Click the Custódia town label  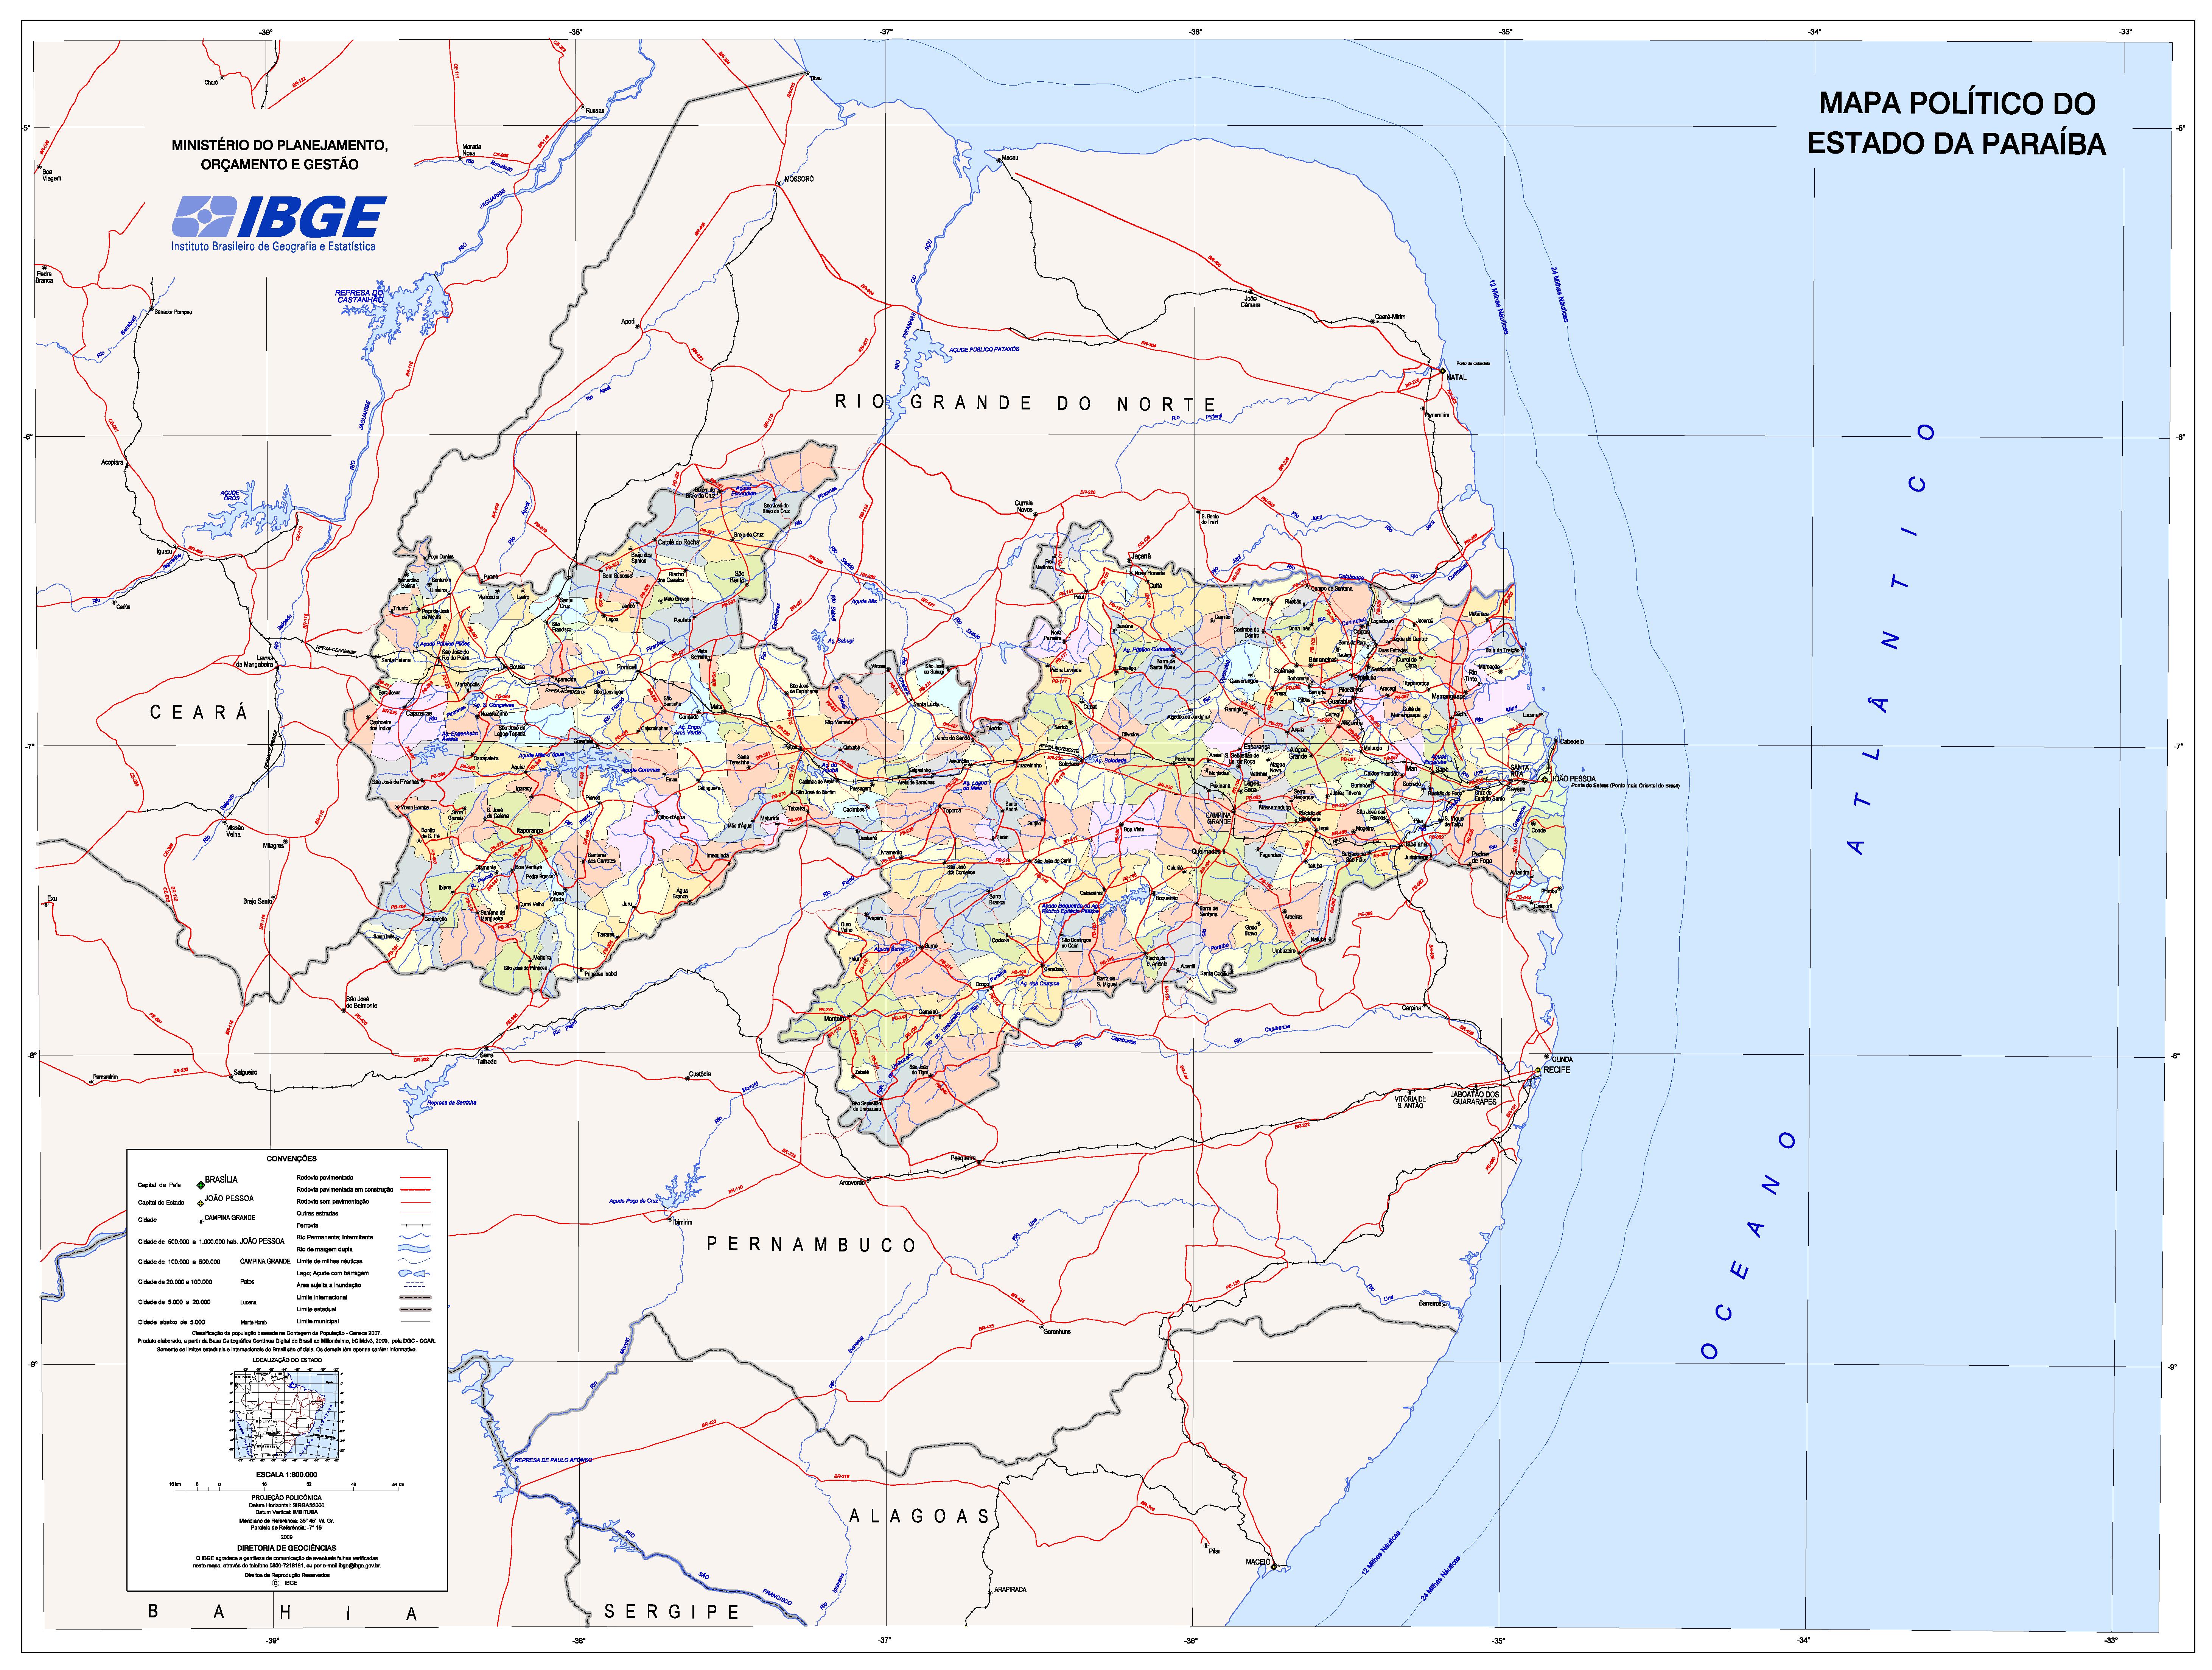click(x=700, y=1074)
